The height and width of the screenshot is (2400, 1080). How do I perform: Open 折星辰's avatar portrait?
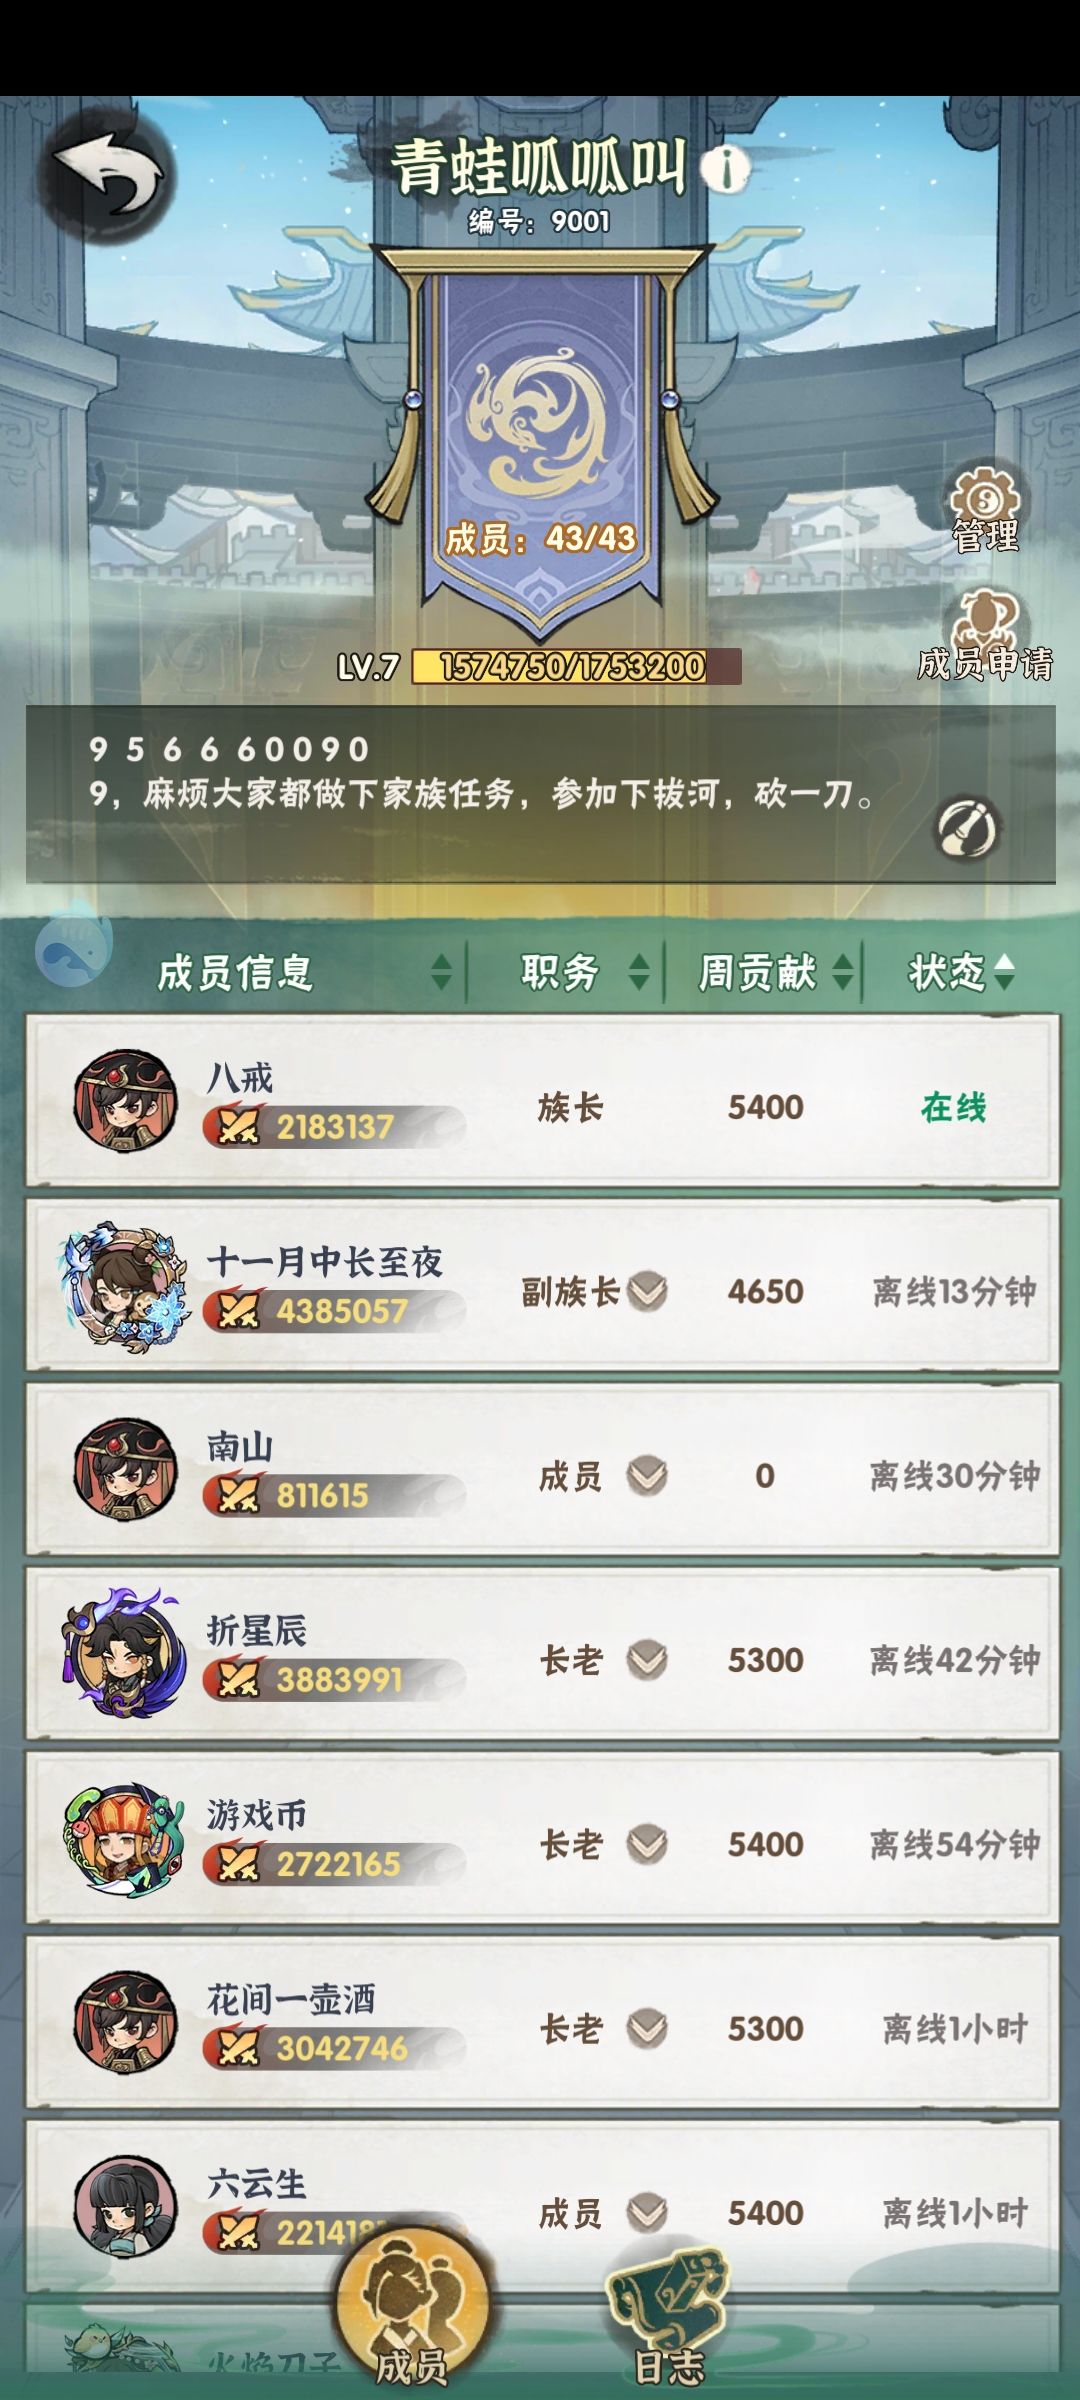point(125,1654)
